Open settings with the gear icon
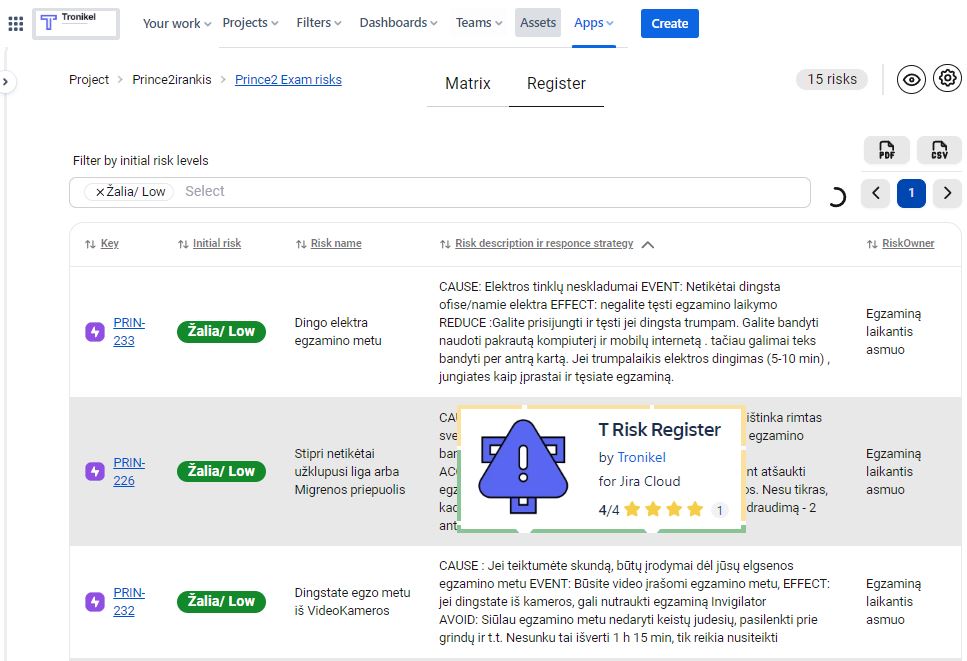This screenshot has width=967, height=661. [947, 78]
